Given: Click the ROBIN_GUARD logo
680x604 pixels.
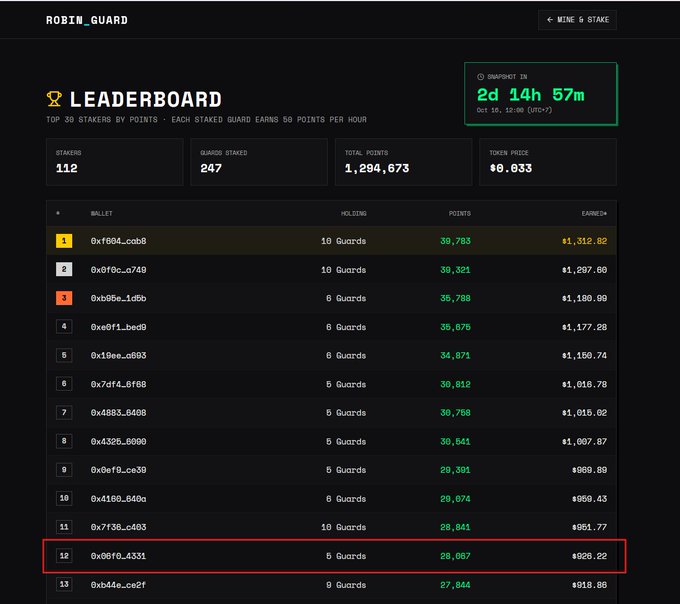Looking at the screenshot, I should pos(87,20).
